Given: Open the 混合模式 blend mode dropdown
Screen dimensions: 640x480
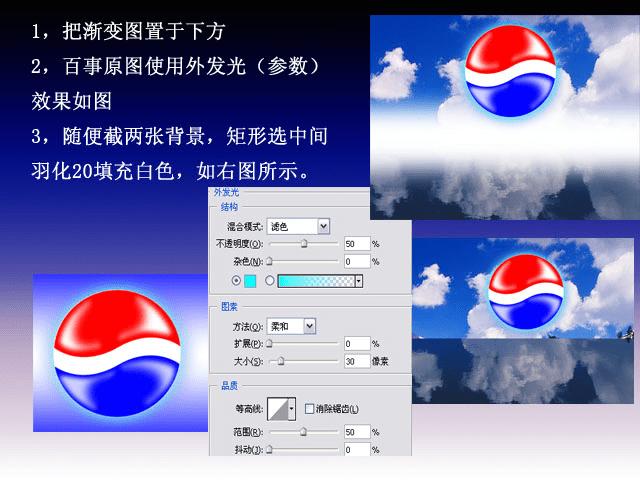Looking at the screenshot, I should (x=298, y=227).
